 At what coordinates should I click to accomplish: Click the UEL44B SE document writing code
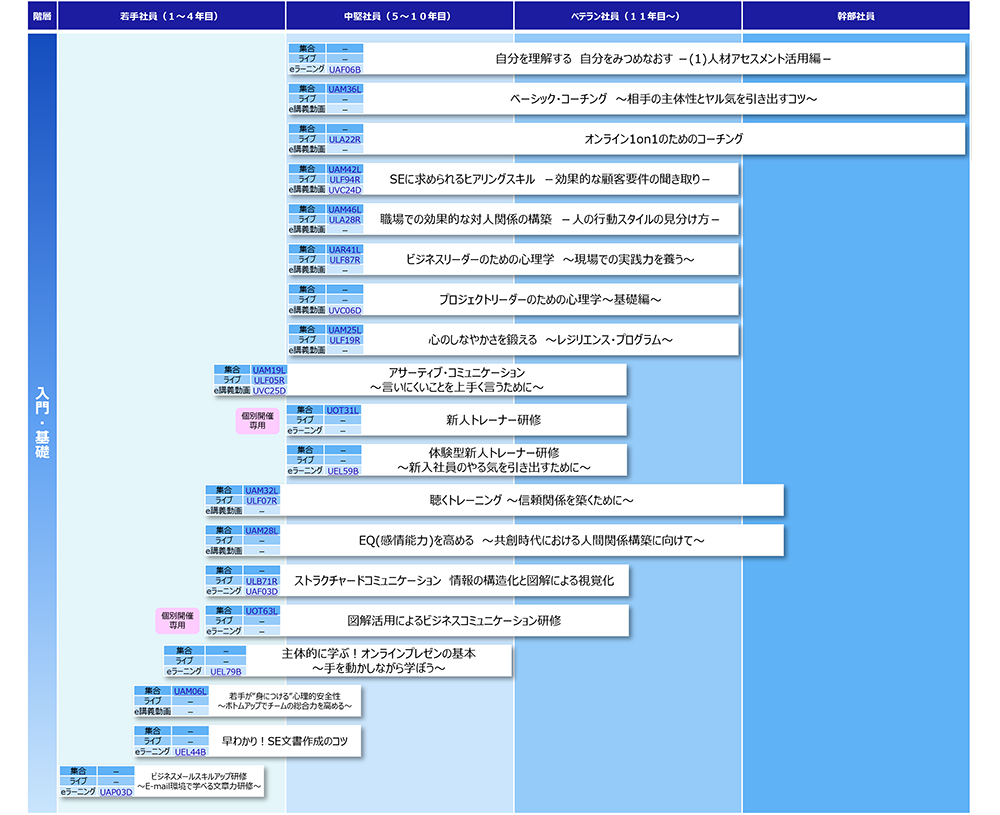pyautogui.click(x=190, y=751)
